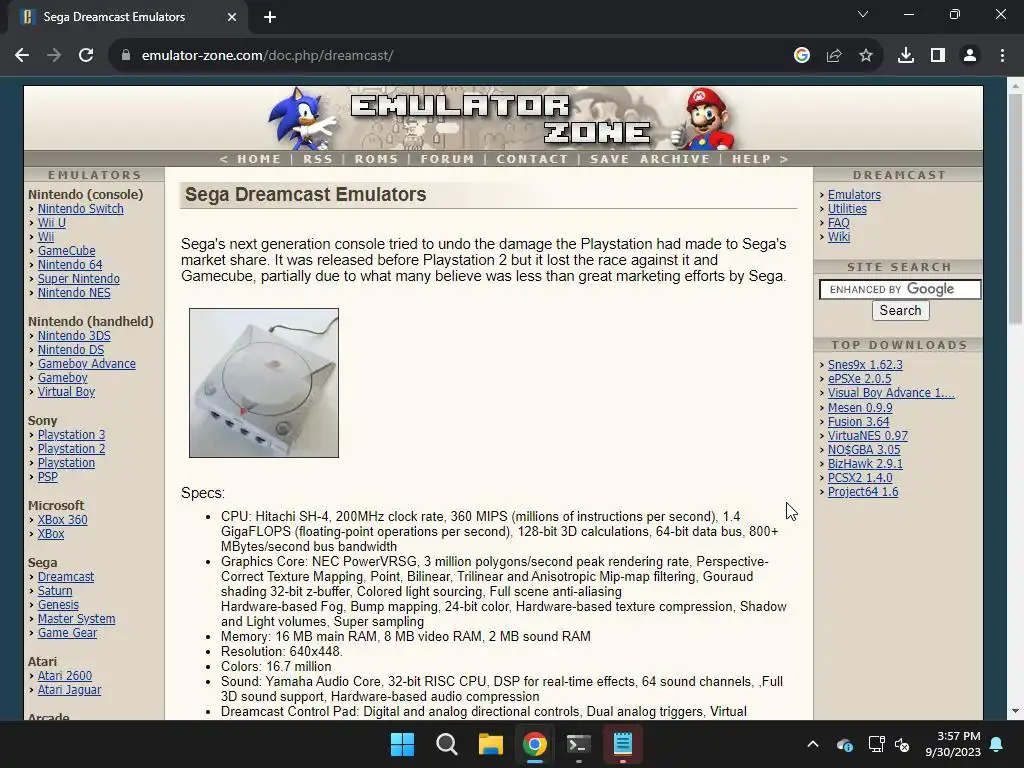The width and height of the screenshot is (1024, 768).
Task: Open the Google icon in address bar
Action: [x=802, y=56]
